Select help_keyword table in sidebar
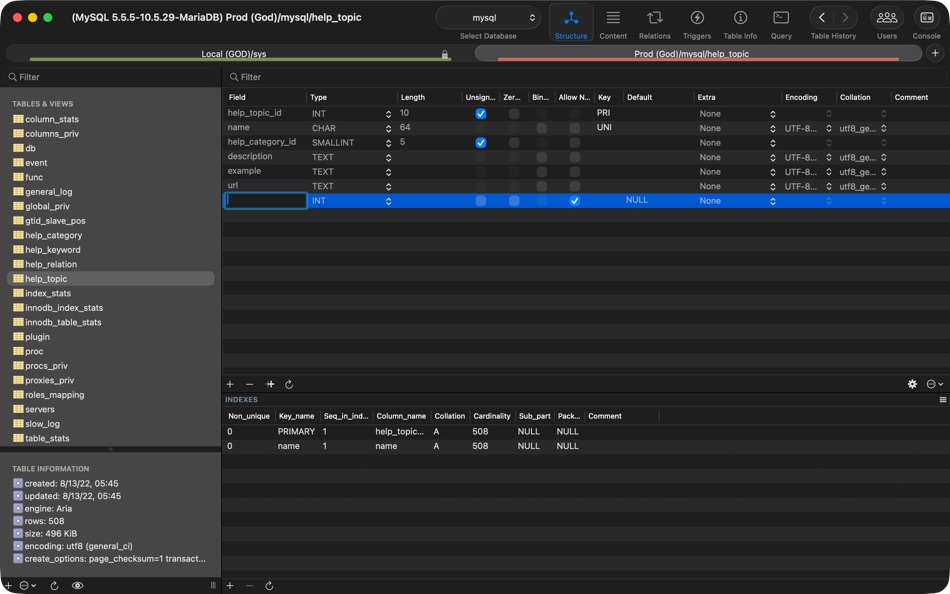This screenshot has height=594, width=950. coord(53,250)
